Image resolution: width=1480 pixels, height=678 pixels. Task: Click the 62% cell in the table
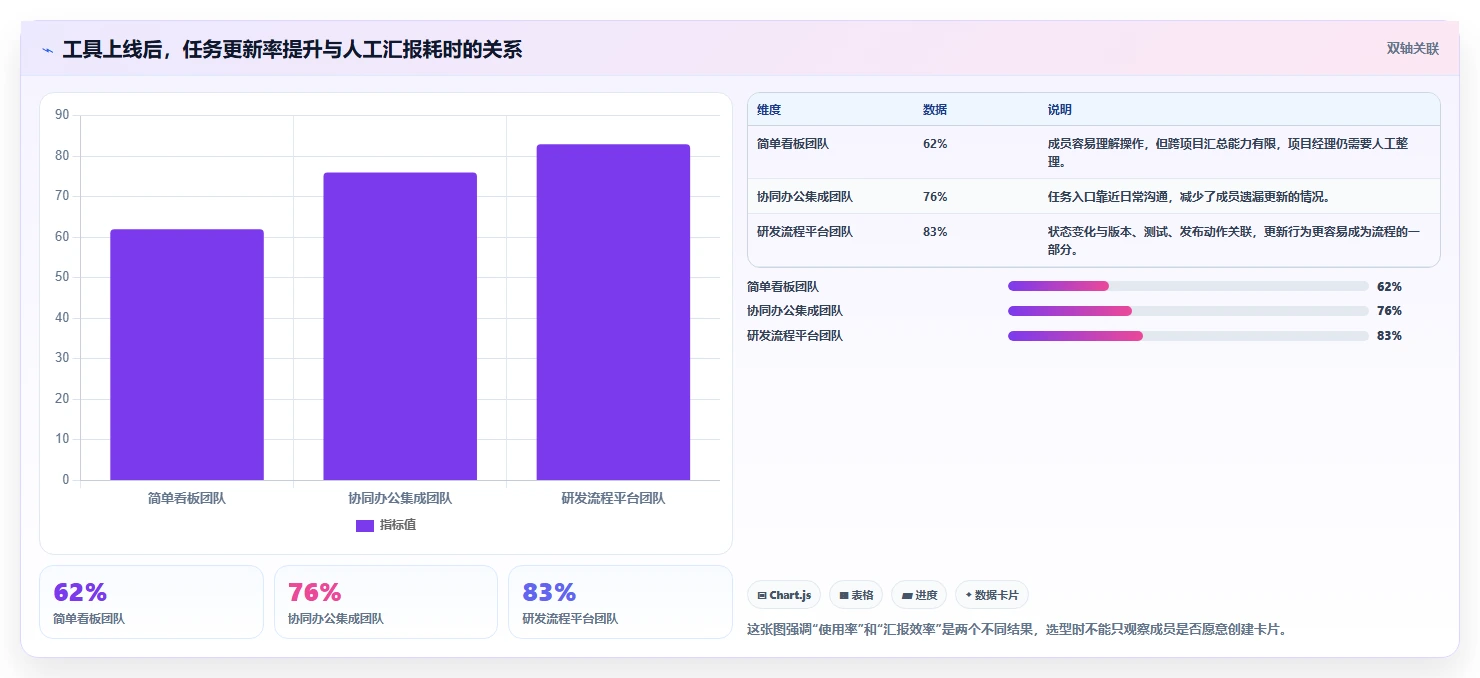click(935, 144)
